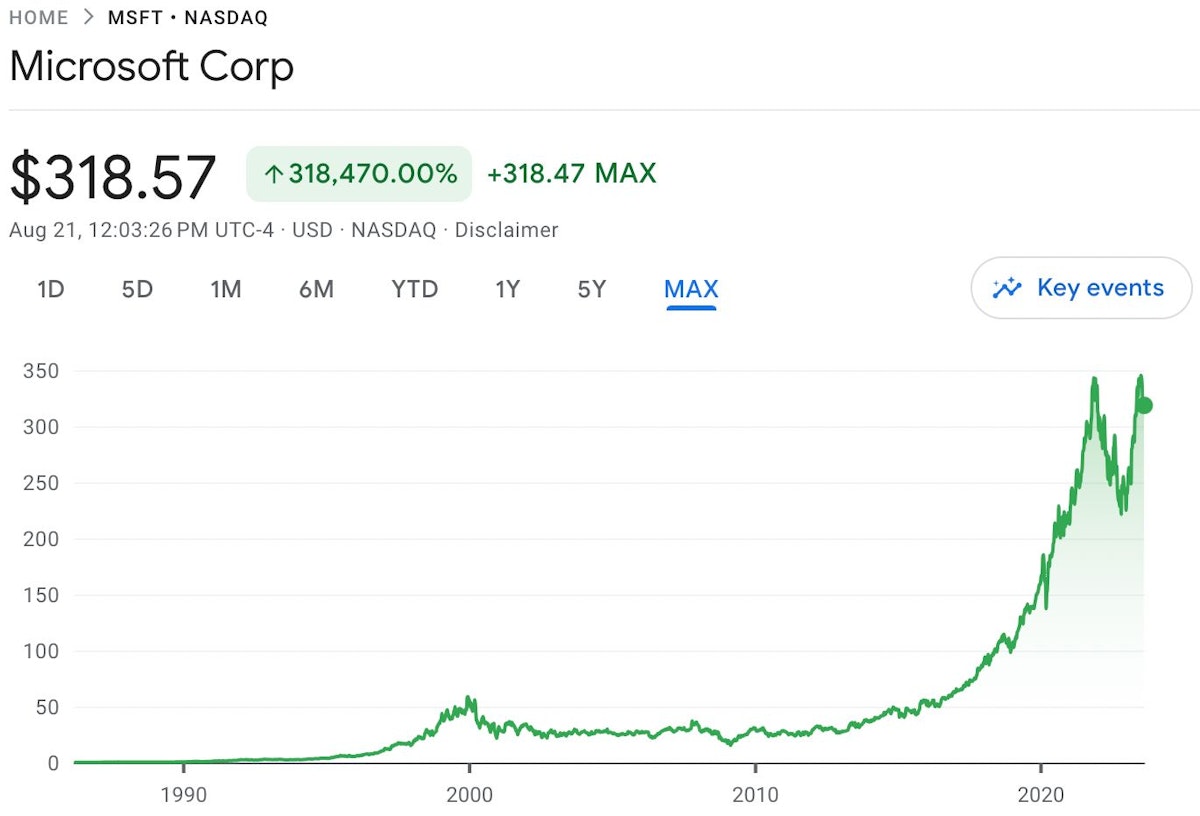Viewport: 1200px width, 816px height.
Task: Click the up arrow in percentage badge
Action: 274,174
